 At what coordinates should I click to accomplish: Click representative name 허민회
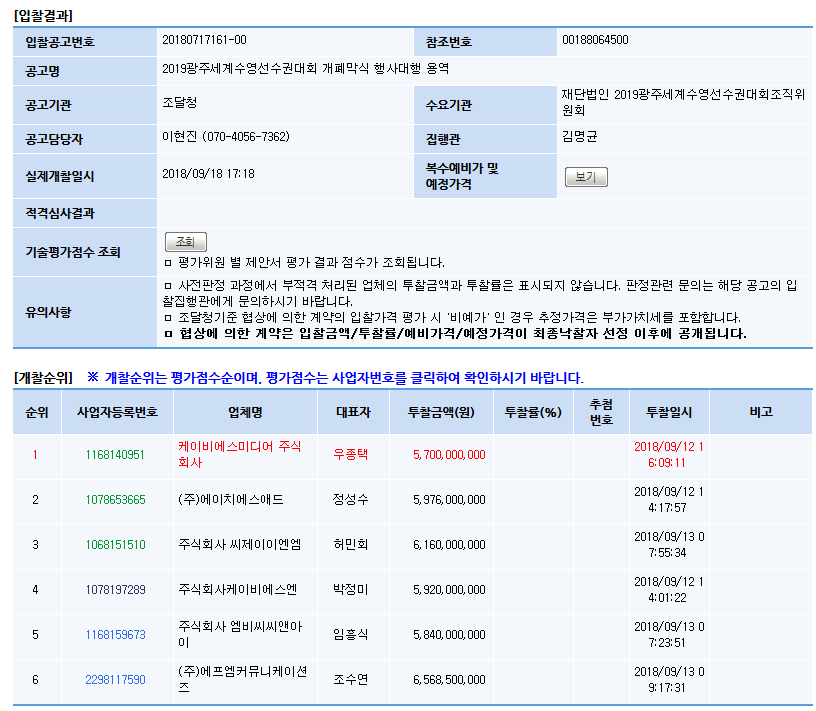[351, 545]
